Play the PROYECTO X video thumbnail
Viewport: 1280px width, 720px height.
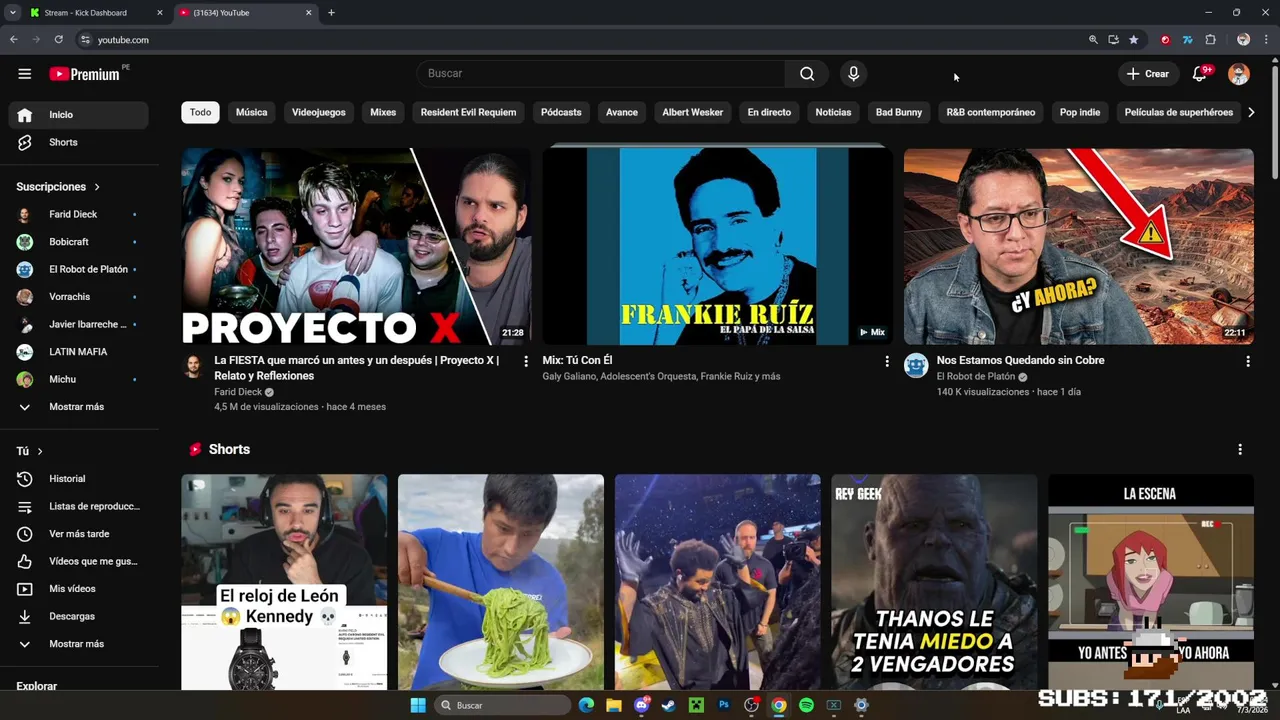[356, 247]
